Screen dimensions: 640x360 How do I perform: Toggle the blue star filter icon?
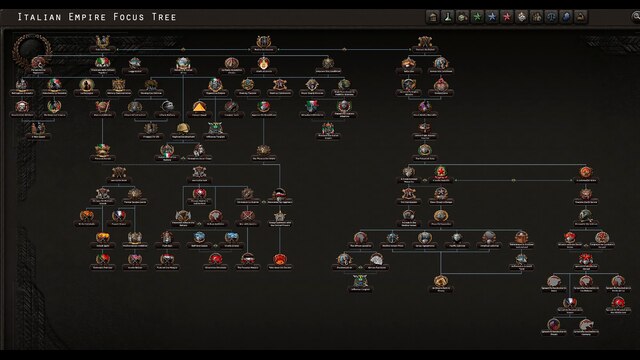pos(492,17)
